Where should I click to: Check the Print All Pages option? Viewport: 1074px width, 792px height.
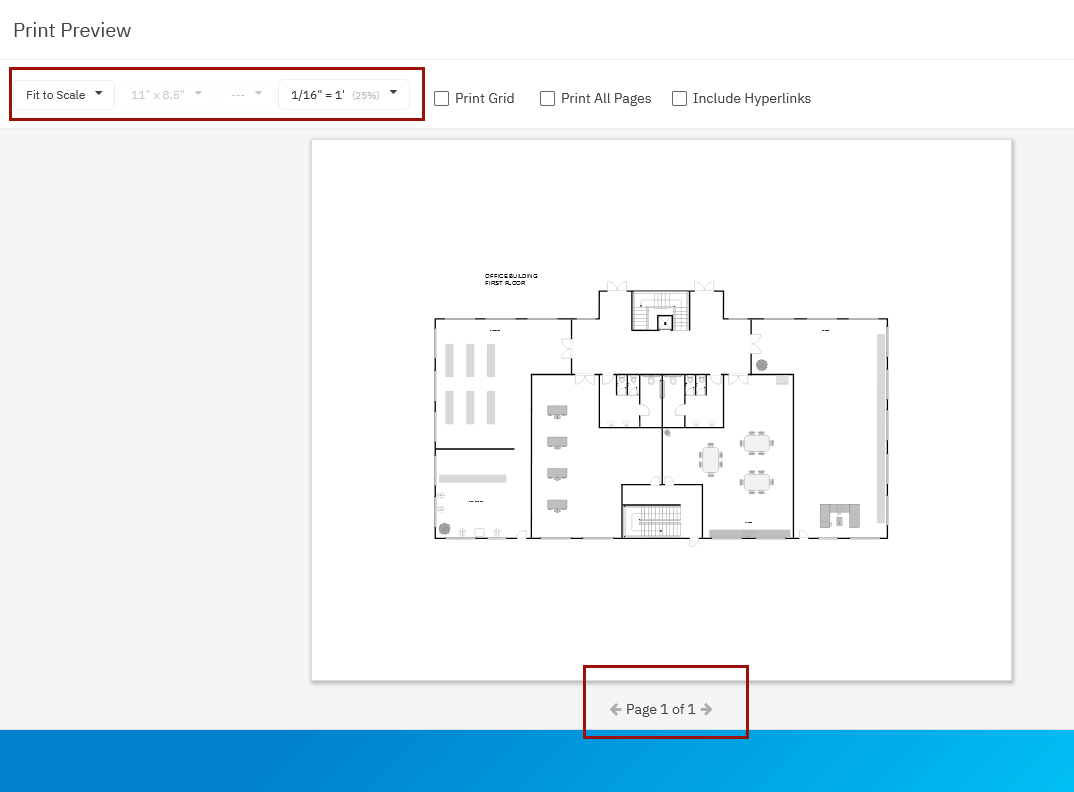(548, 98)
